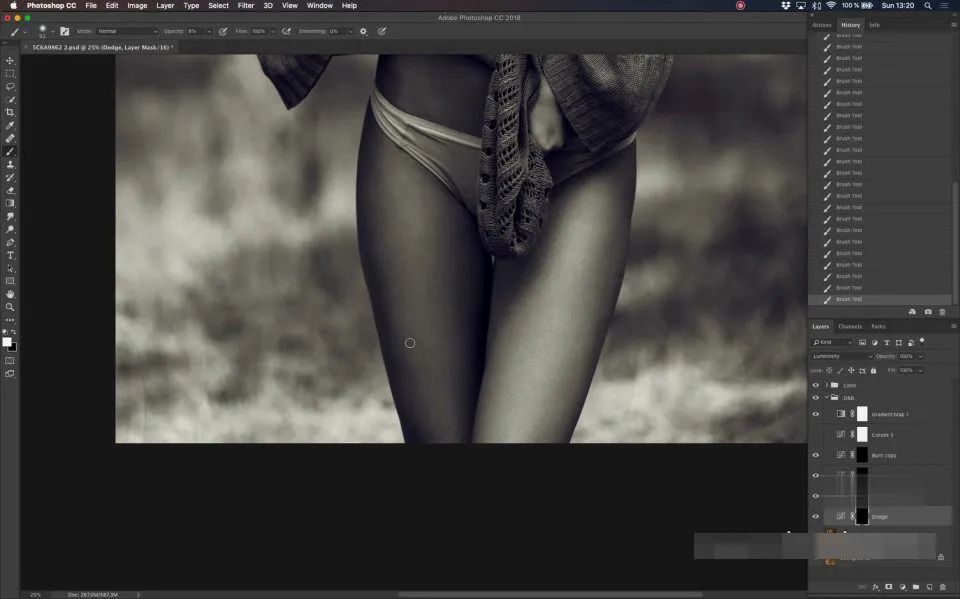Switch to the Actions panel tab

(821, 25)
